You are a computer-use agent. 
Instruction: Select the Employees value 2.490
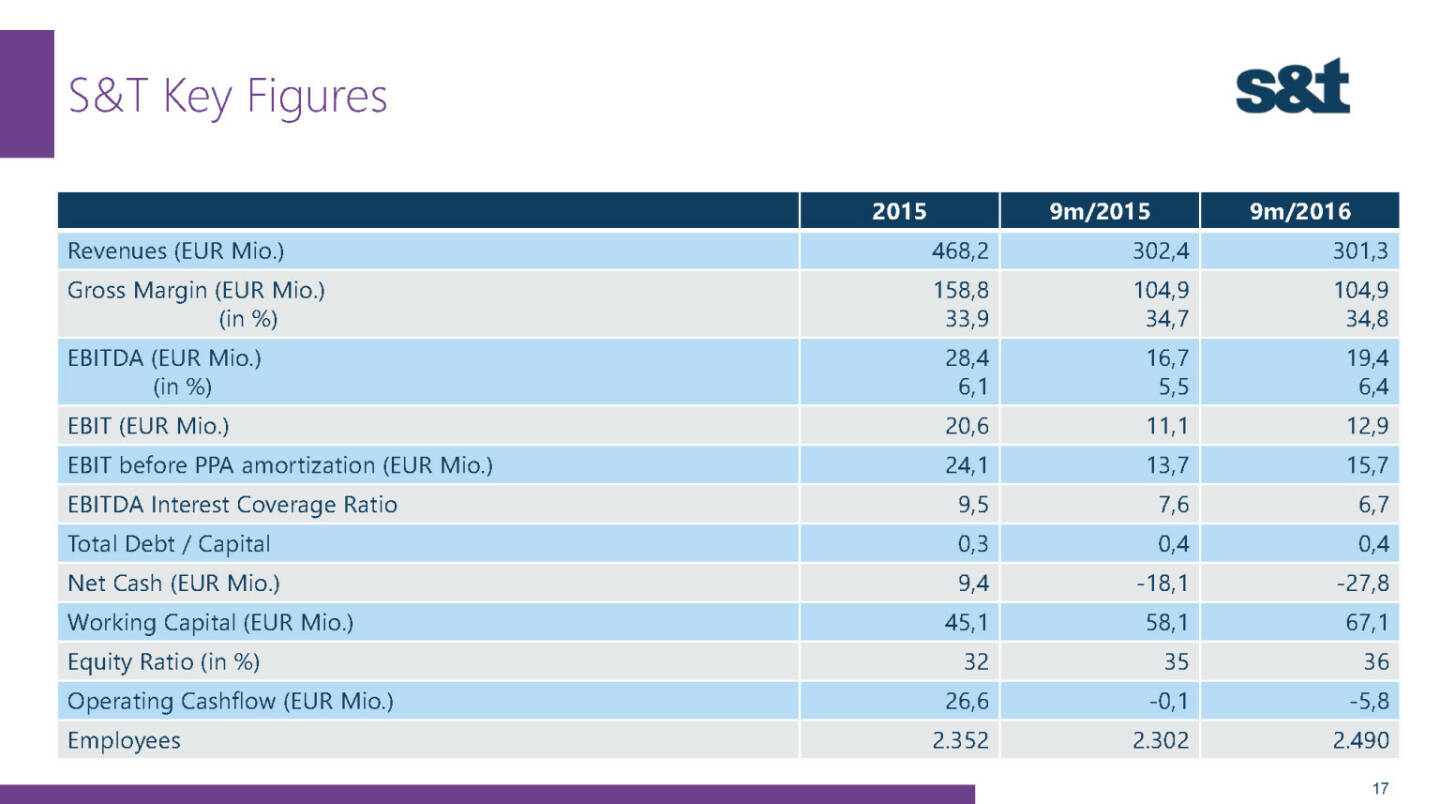(x=1360, y=740)
